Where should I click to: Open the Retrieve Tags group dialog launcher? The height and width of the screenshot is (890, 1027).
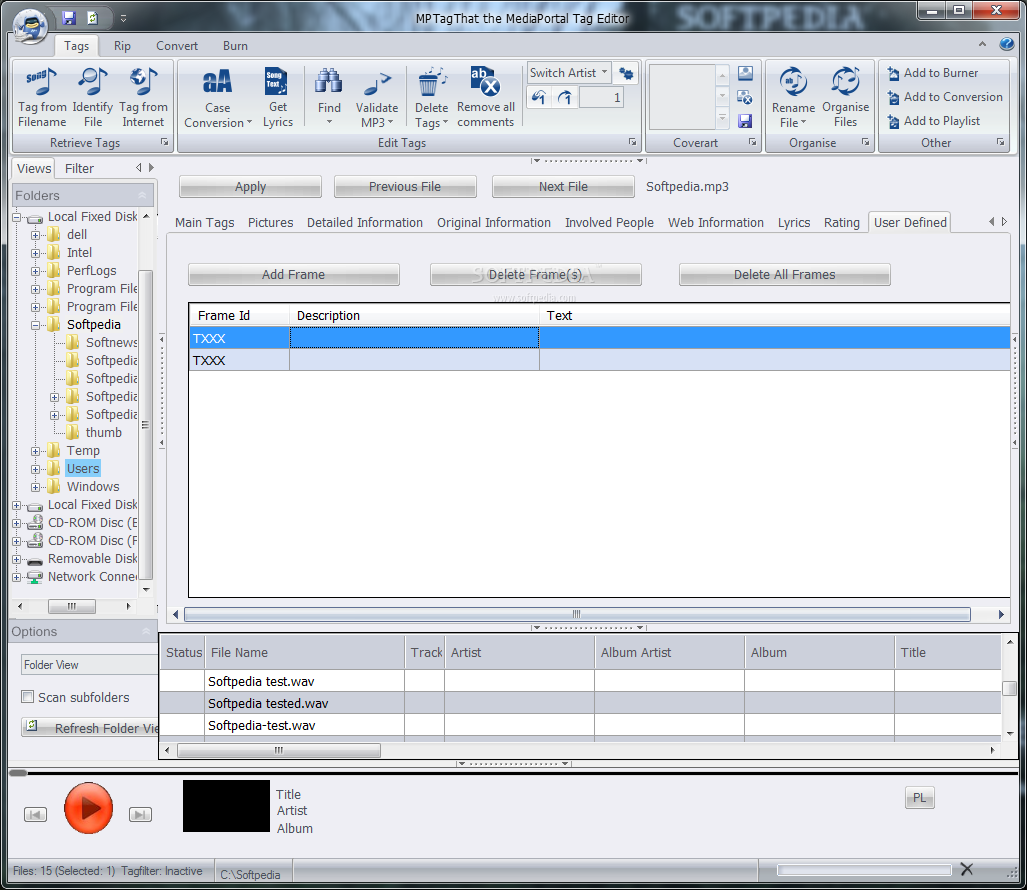[164, 142]
